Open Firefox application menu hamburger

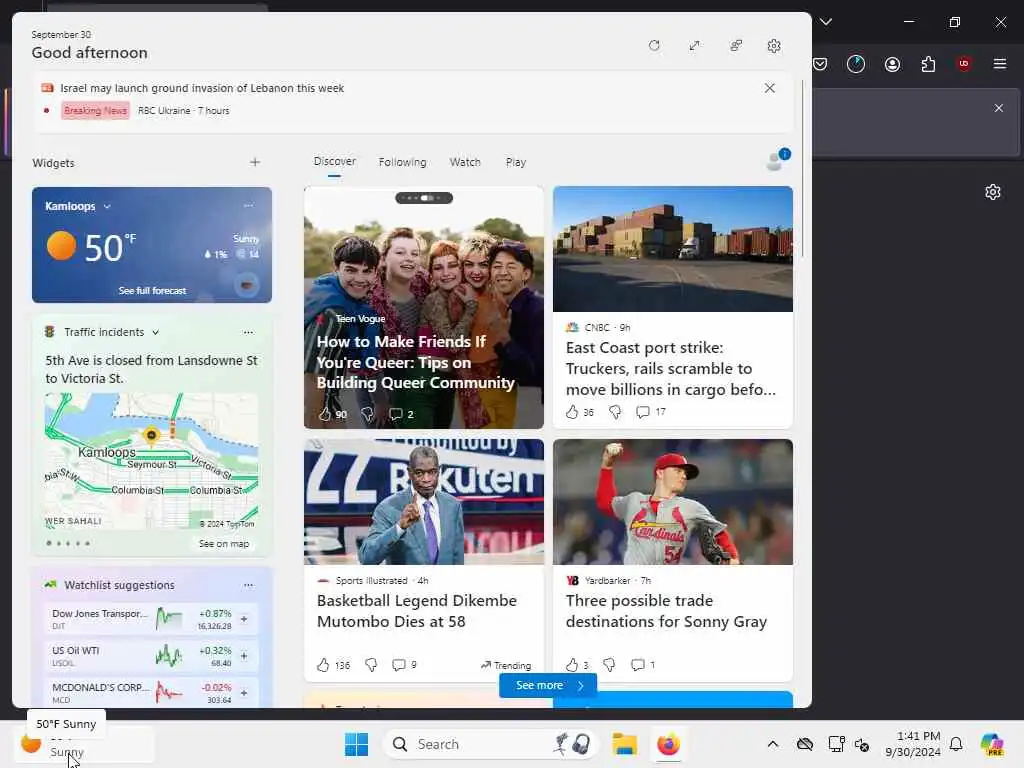999,63
